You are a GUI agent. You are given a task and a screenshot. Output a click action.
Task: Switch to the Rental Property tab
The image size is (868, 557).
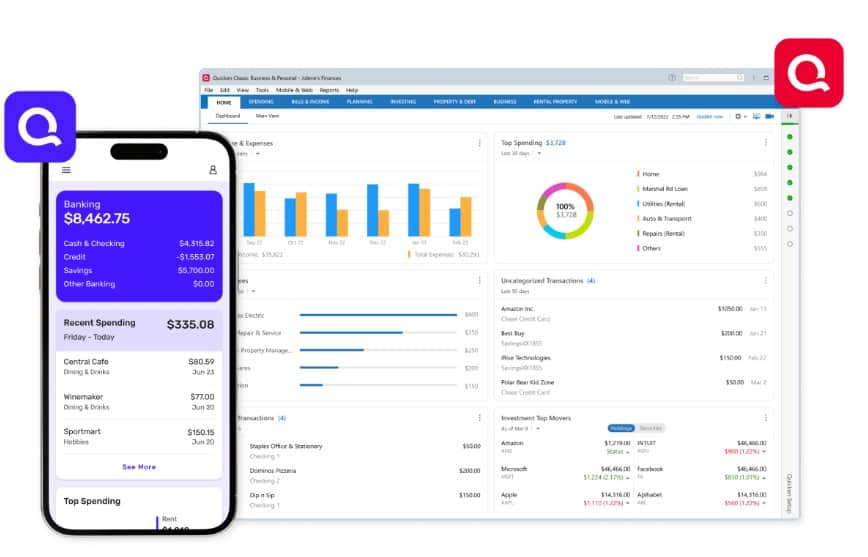(x=555, y=102)
